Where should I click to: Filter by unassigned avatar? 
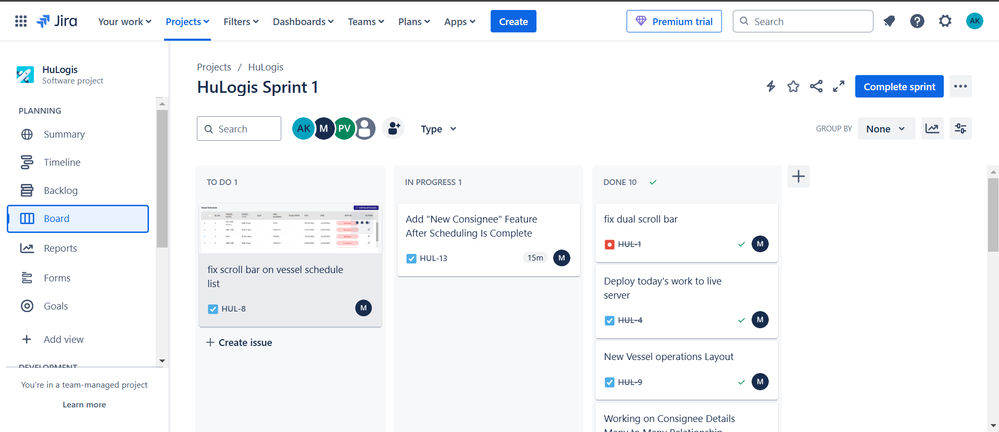(364, 129)
